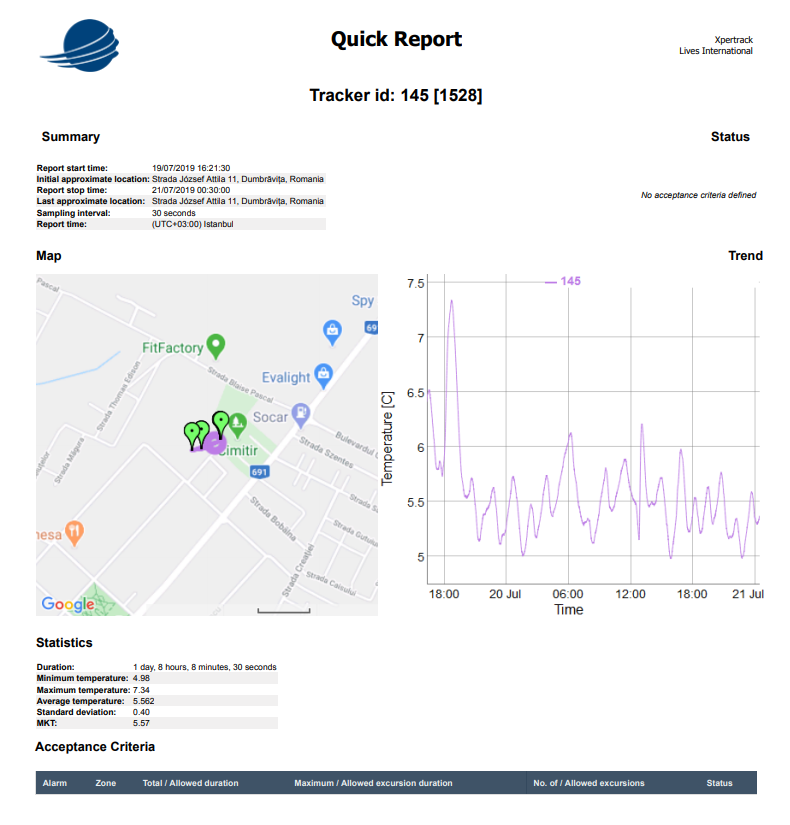790x825 pixels.
Task: Click the Zone column header
Action: point(106,783)
